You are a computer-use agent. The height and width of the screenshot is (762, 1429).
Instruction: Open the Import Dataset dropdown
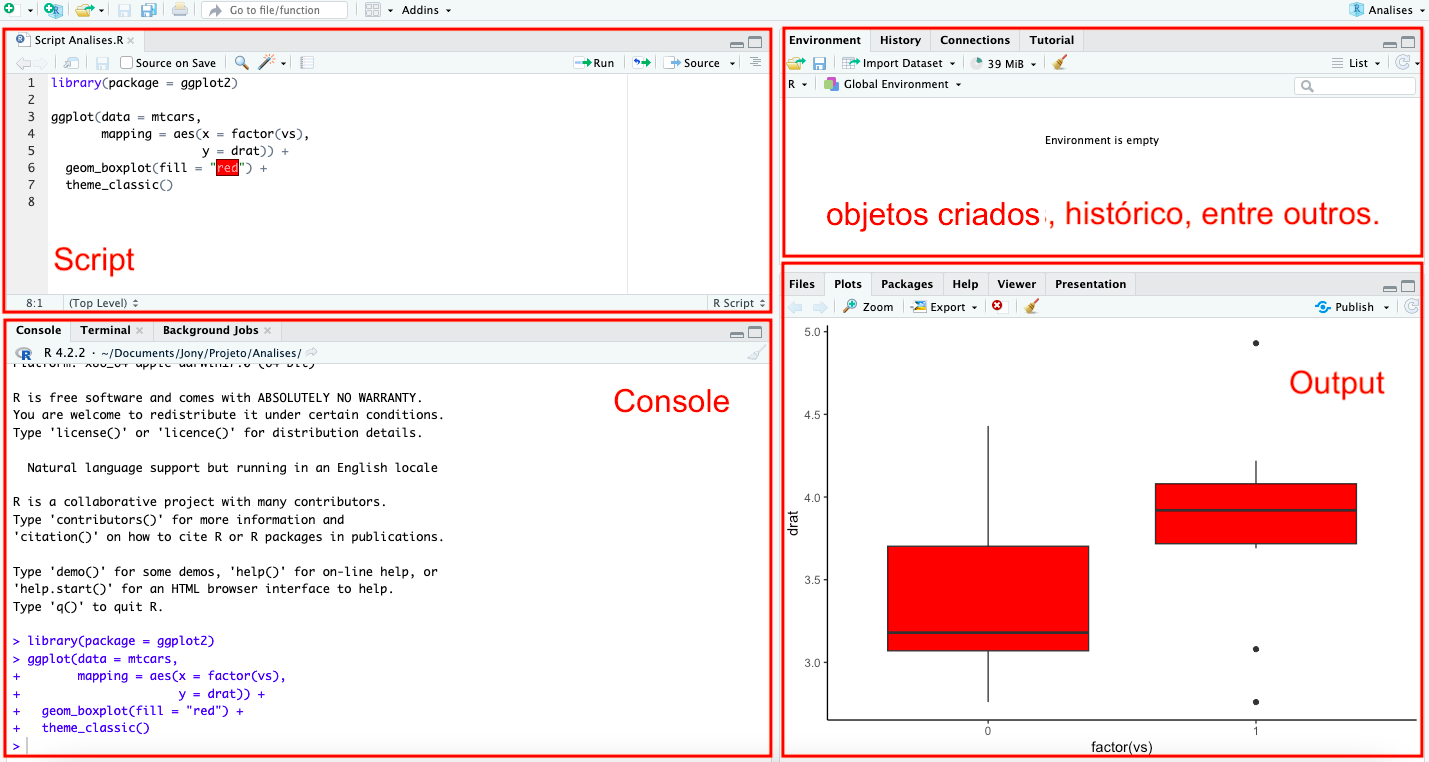(x=898, y=63)
